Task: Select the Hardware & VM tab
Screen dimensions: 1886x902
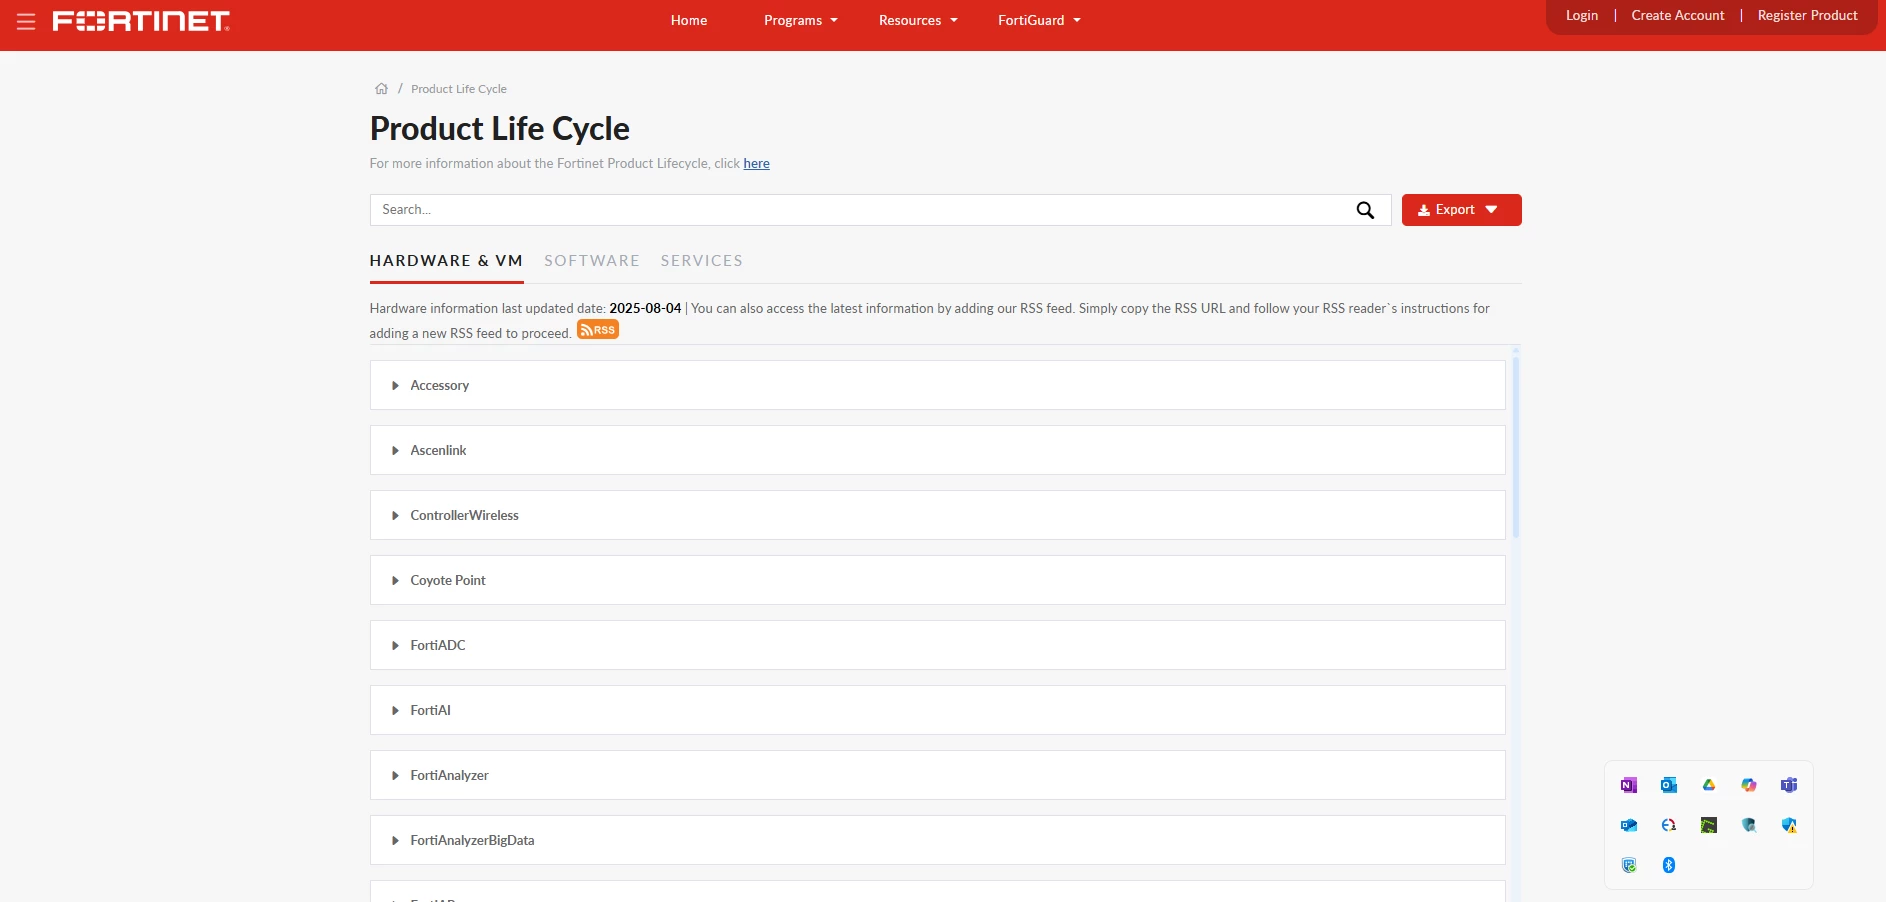Action: (x=446, y=261)
